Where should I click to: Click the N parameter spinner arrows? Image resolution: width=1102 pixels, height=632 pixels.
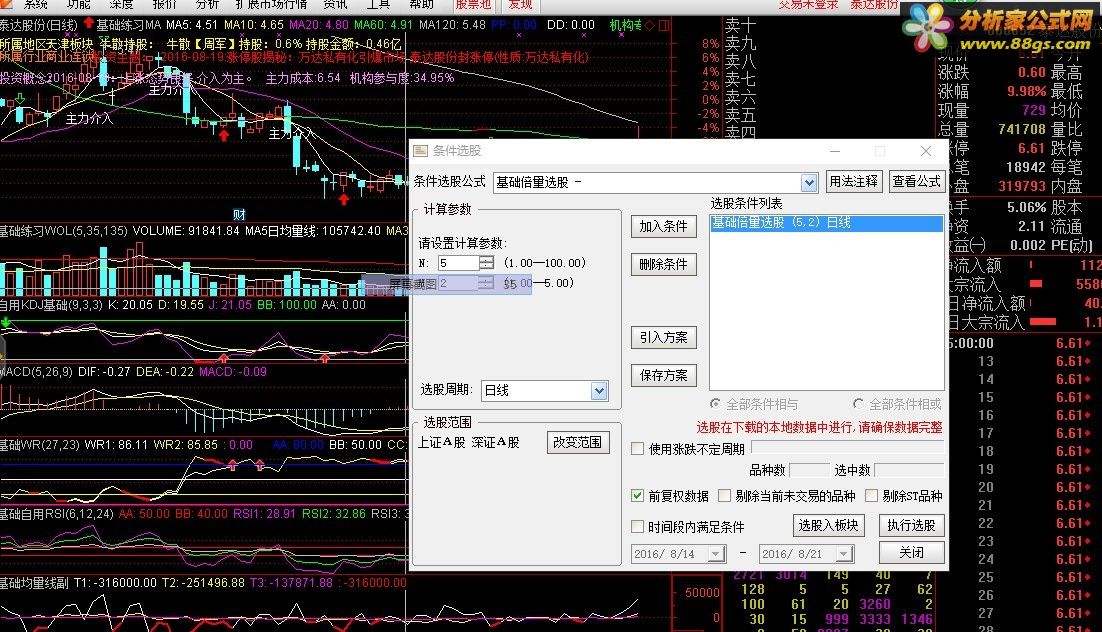(486, 263)
